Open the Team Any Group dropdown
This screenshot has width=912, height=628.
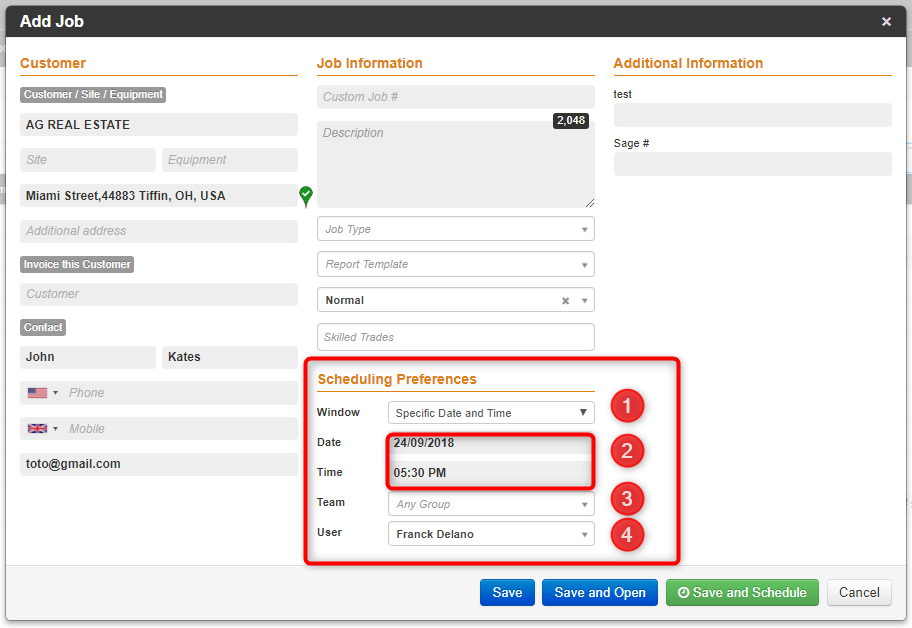[491, 504]
